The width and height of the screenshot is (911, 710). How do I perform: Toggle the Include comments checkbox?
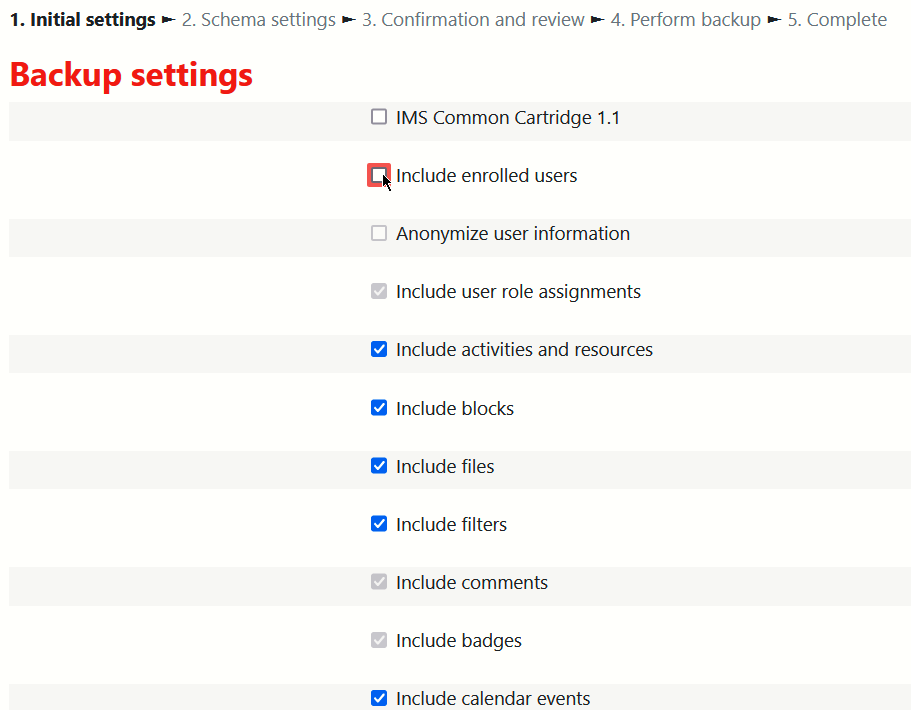(379, 582)
